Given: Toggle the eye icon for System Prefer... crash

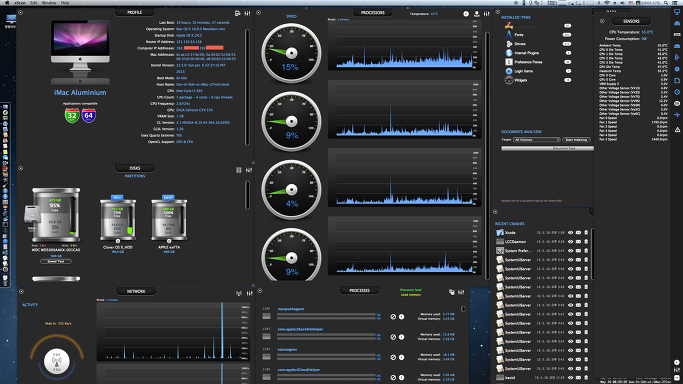Looking at the screenshot, I should pos(570,251).
